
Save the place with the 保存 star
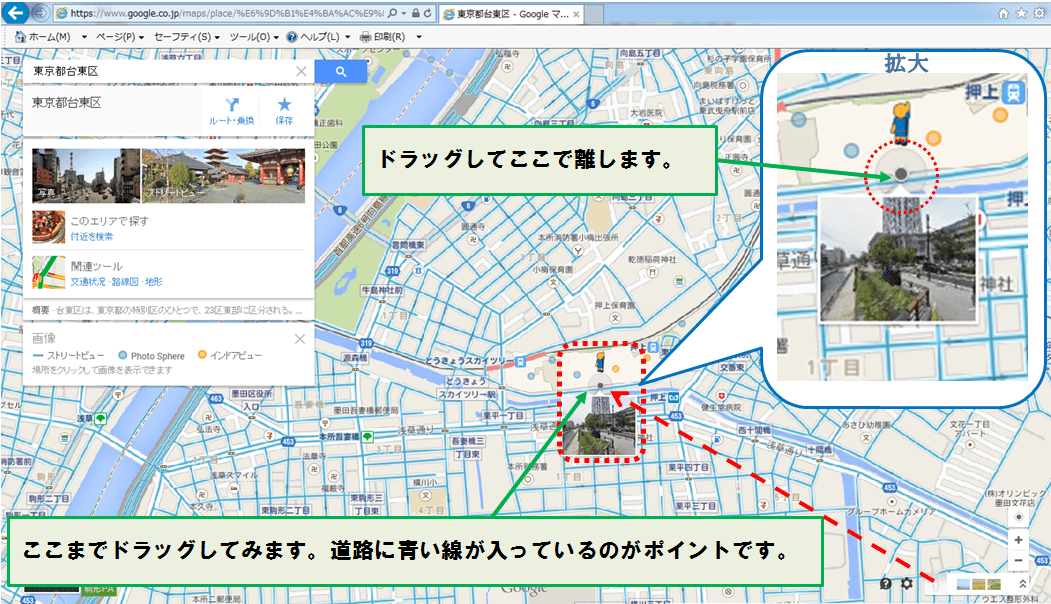[x=284, y=111]
